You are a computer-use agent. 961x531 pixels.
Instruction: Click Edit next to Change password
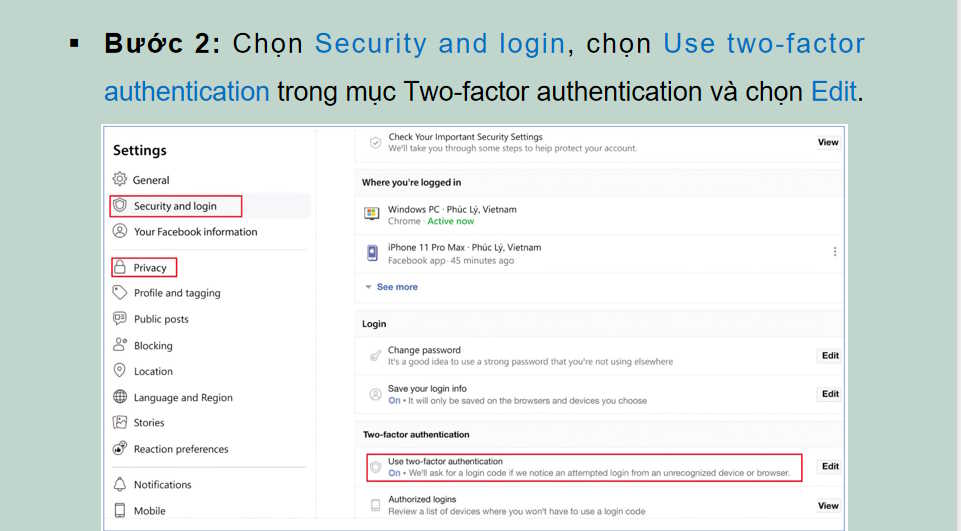(x=830, y=356)
